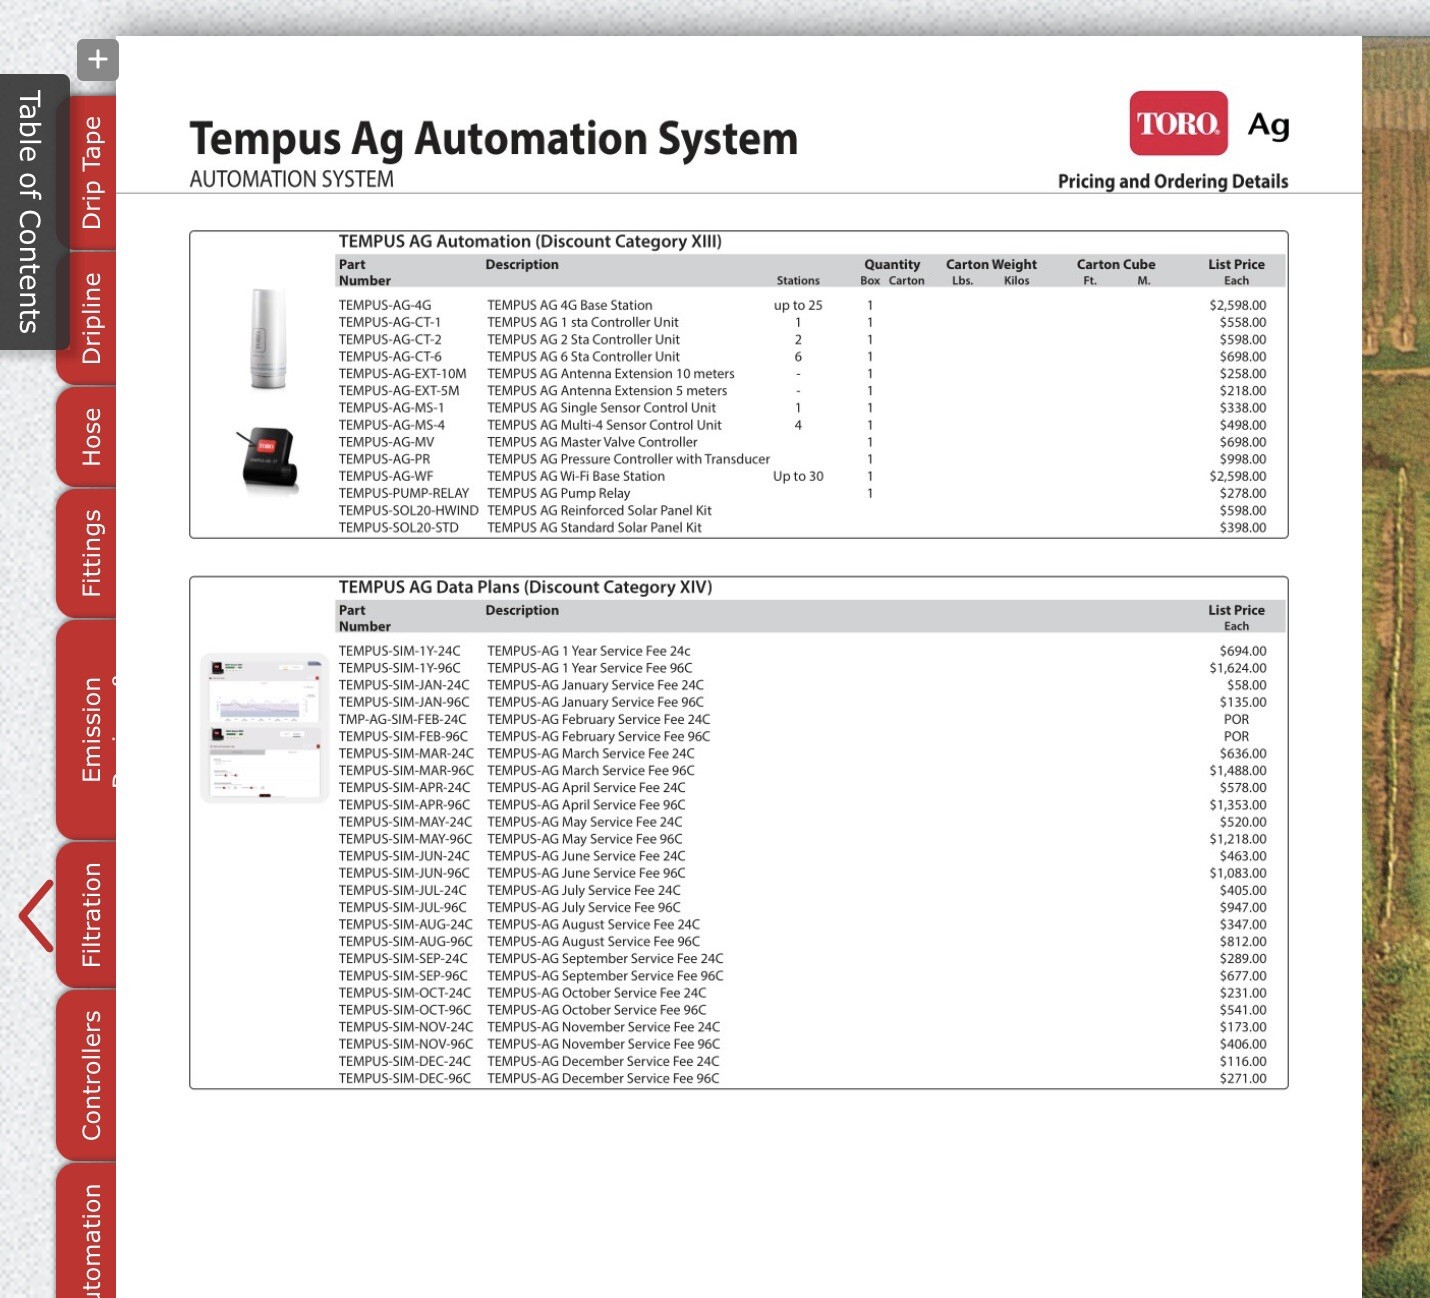
Task: Click part number TEMPUS-AG-4G
Action: (385, 306)
